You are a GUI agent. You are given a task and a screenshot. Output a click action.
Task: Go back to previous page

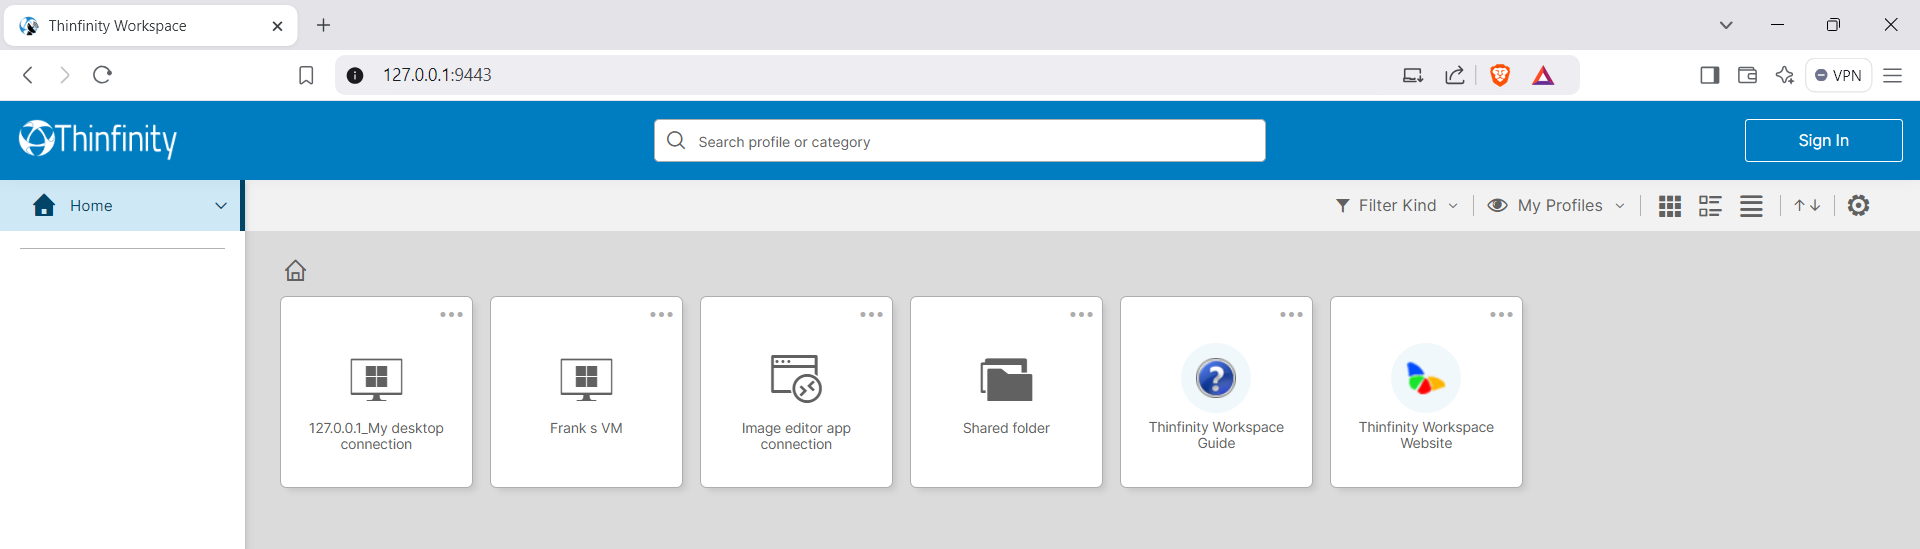click(28, 75)
